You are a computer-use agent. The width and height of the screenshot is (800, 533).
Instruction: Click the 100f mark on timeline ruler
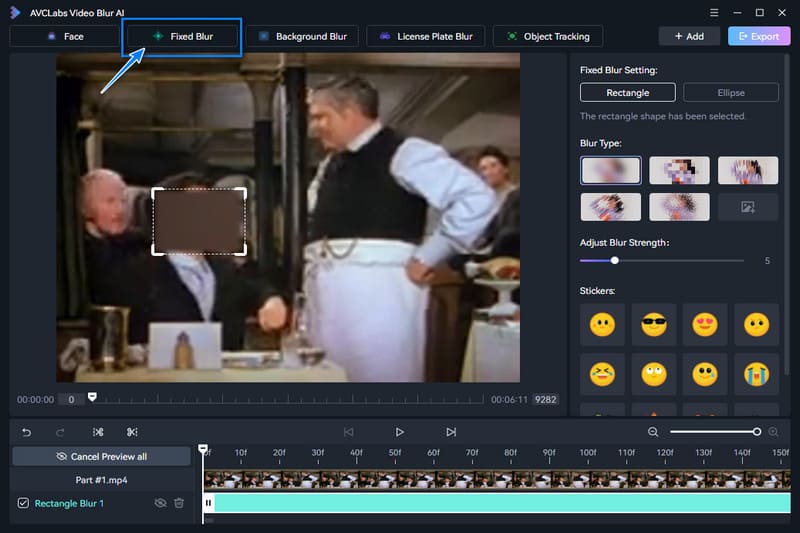point(588,452)
